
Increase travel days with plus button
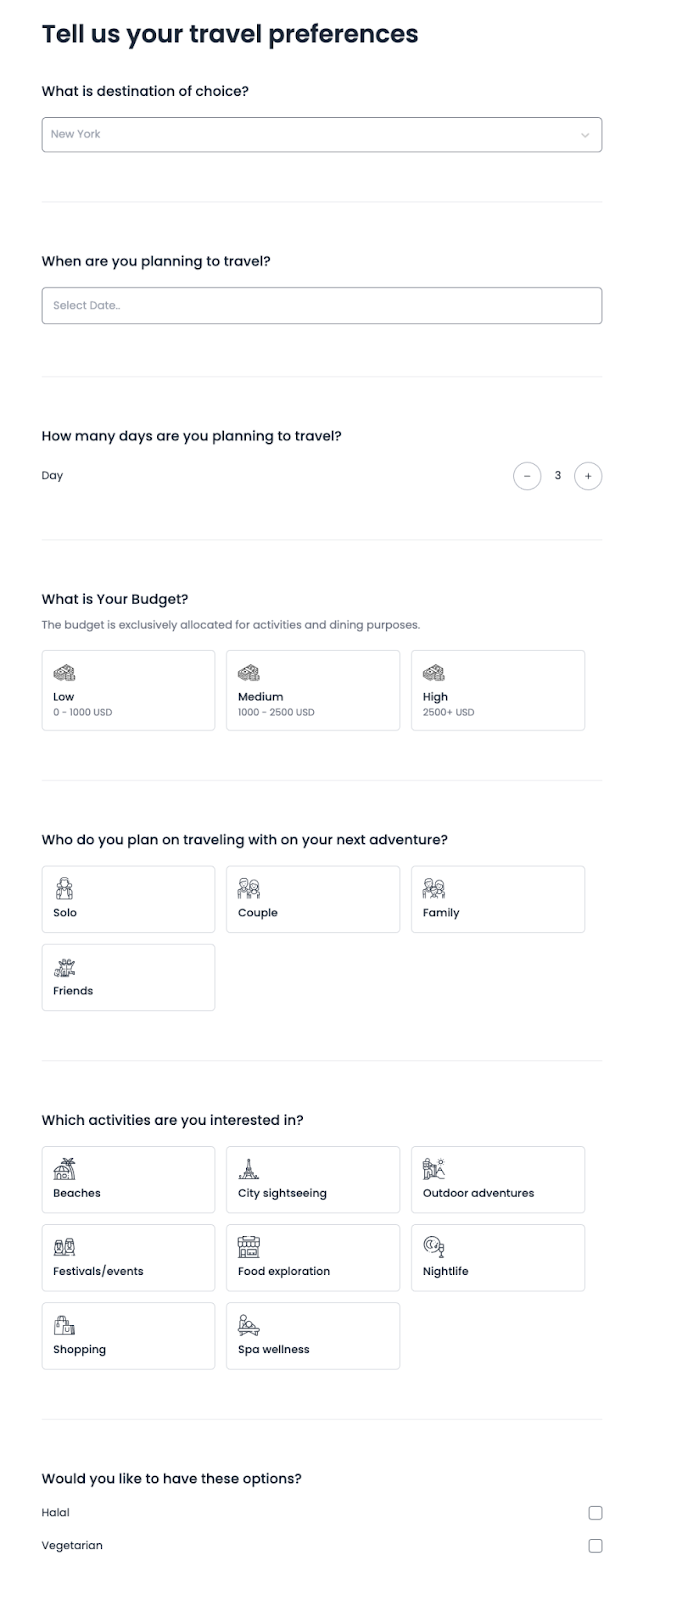(588, 476)
